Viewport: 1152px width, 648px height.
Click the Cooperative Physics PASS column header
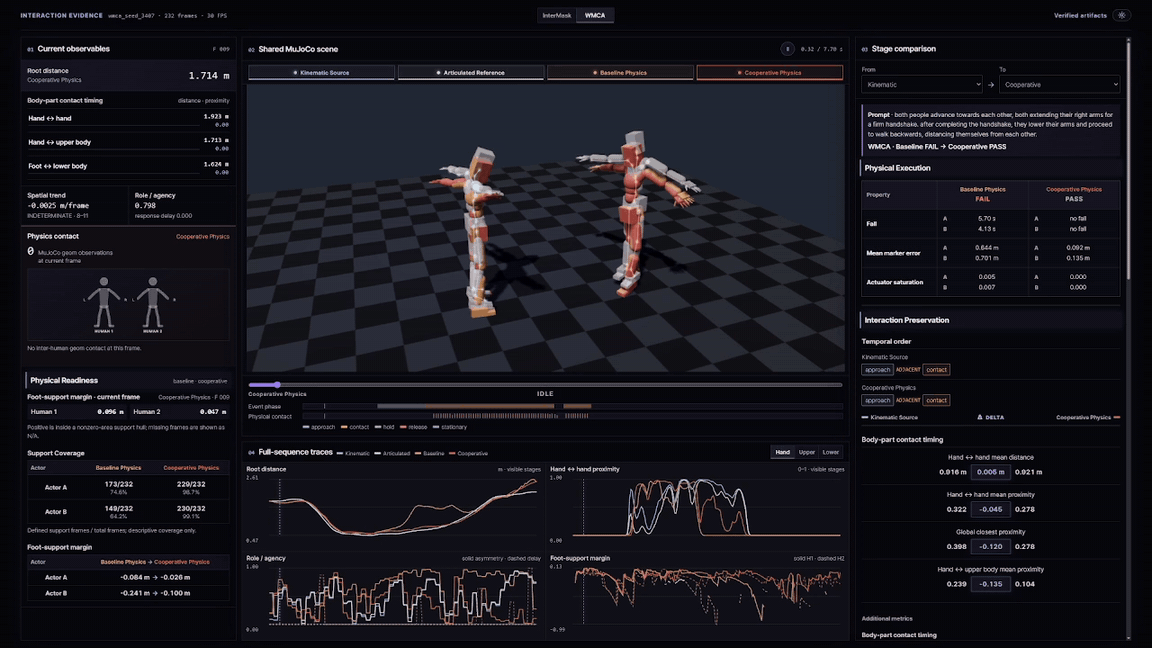[x=1073, y=194]
